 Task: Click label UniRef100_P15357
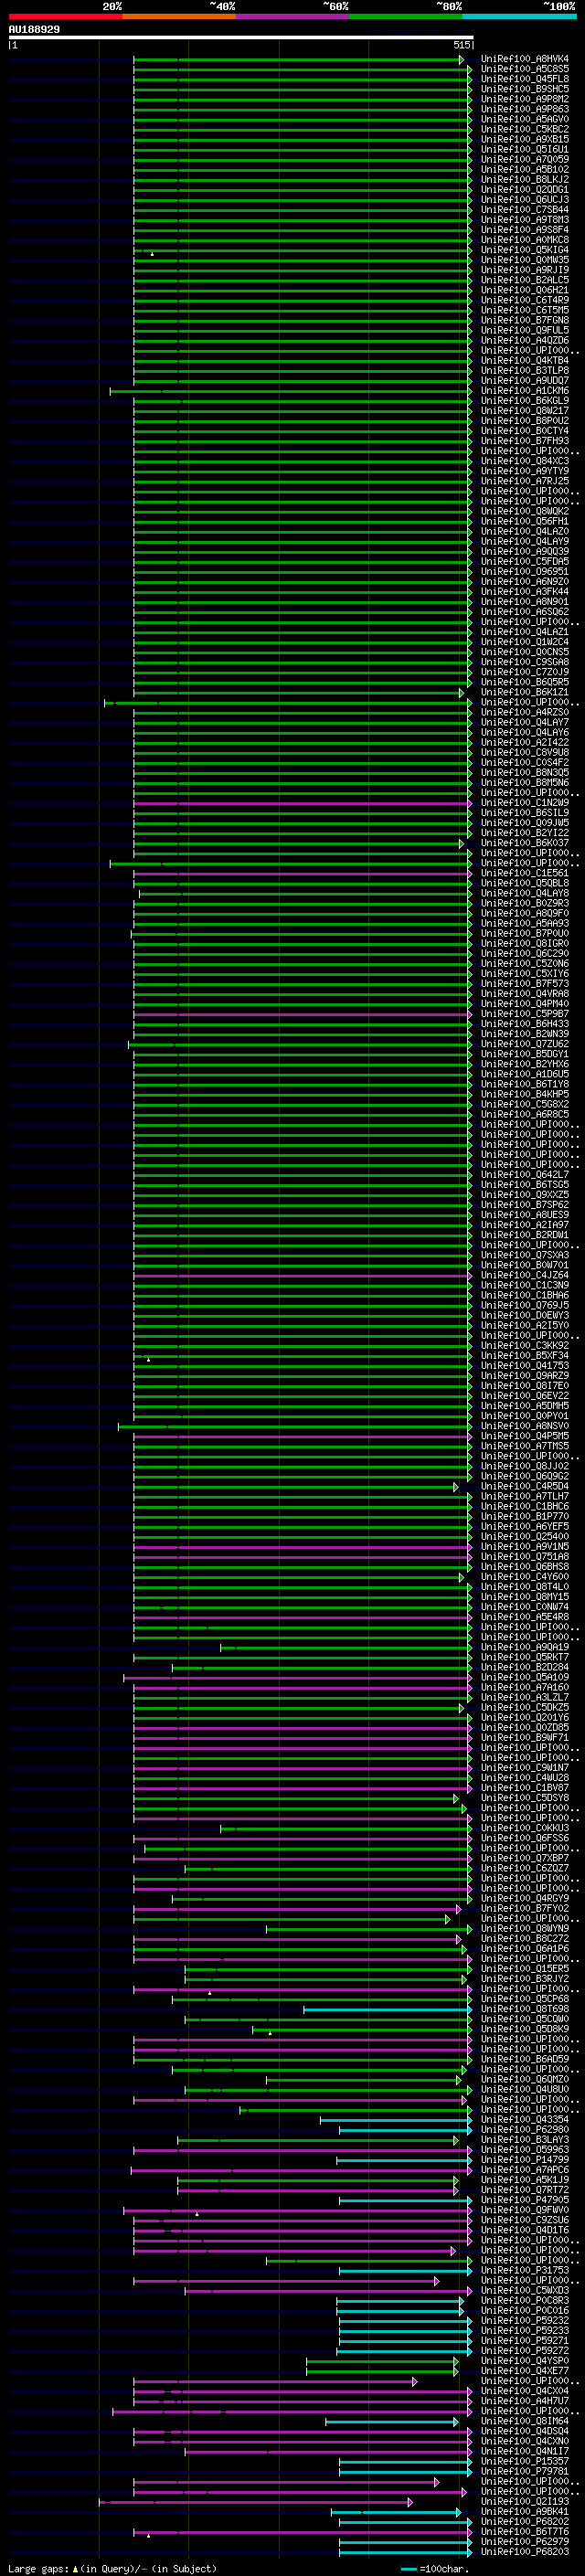click(525, 2461)
